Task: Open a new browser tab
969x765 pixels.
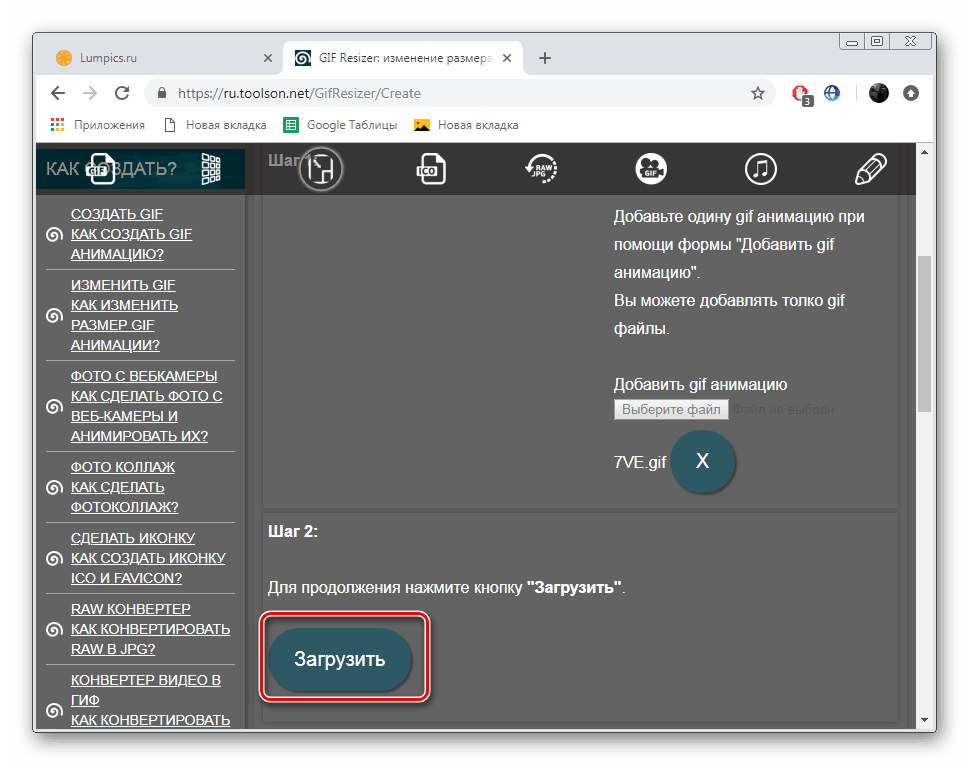Action: pos(544,58)
